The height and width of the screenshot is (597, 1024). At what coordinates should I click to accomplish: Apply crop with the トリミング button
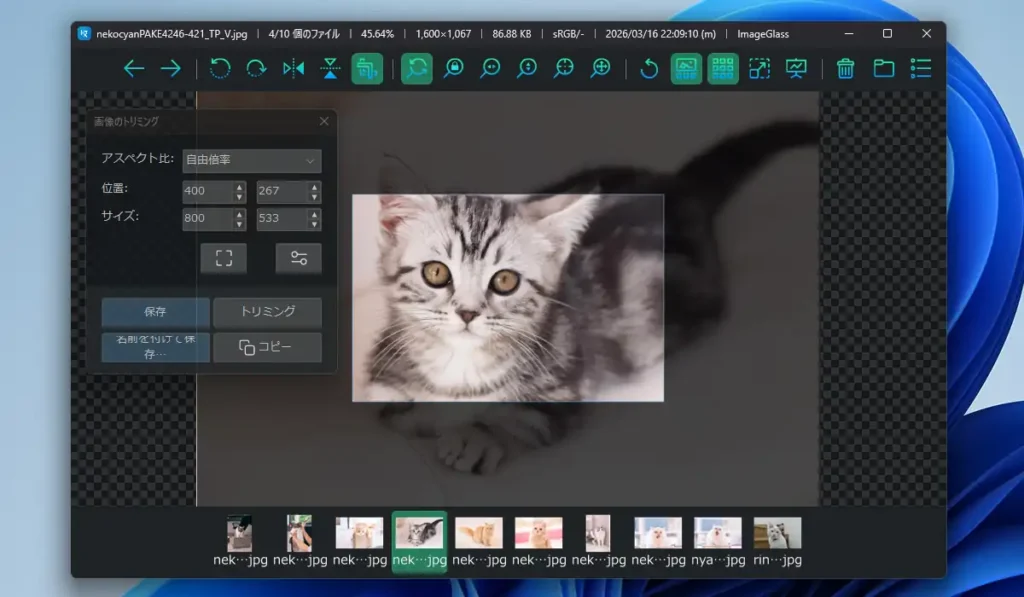click(267, 312)
